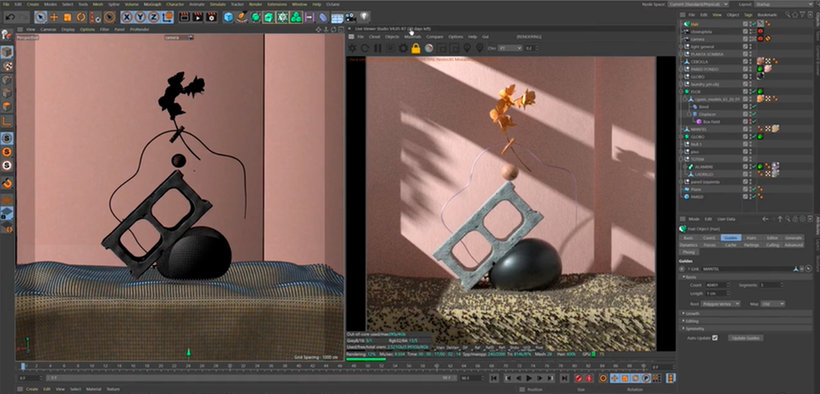Click the purple Bend deformer icon
The image size is (820, 394).
[323, 17]
